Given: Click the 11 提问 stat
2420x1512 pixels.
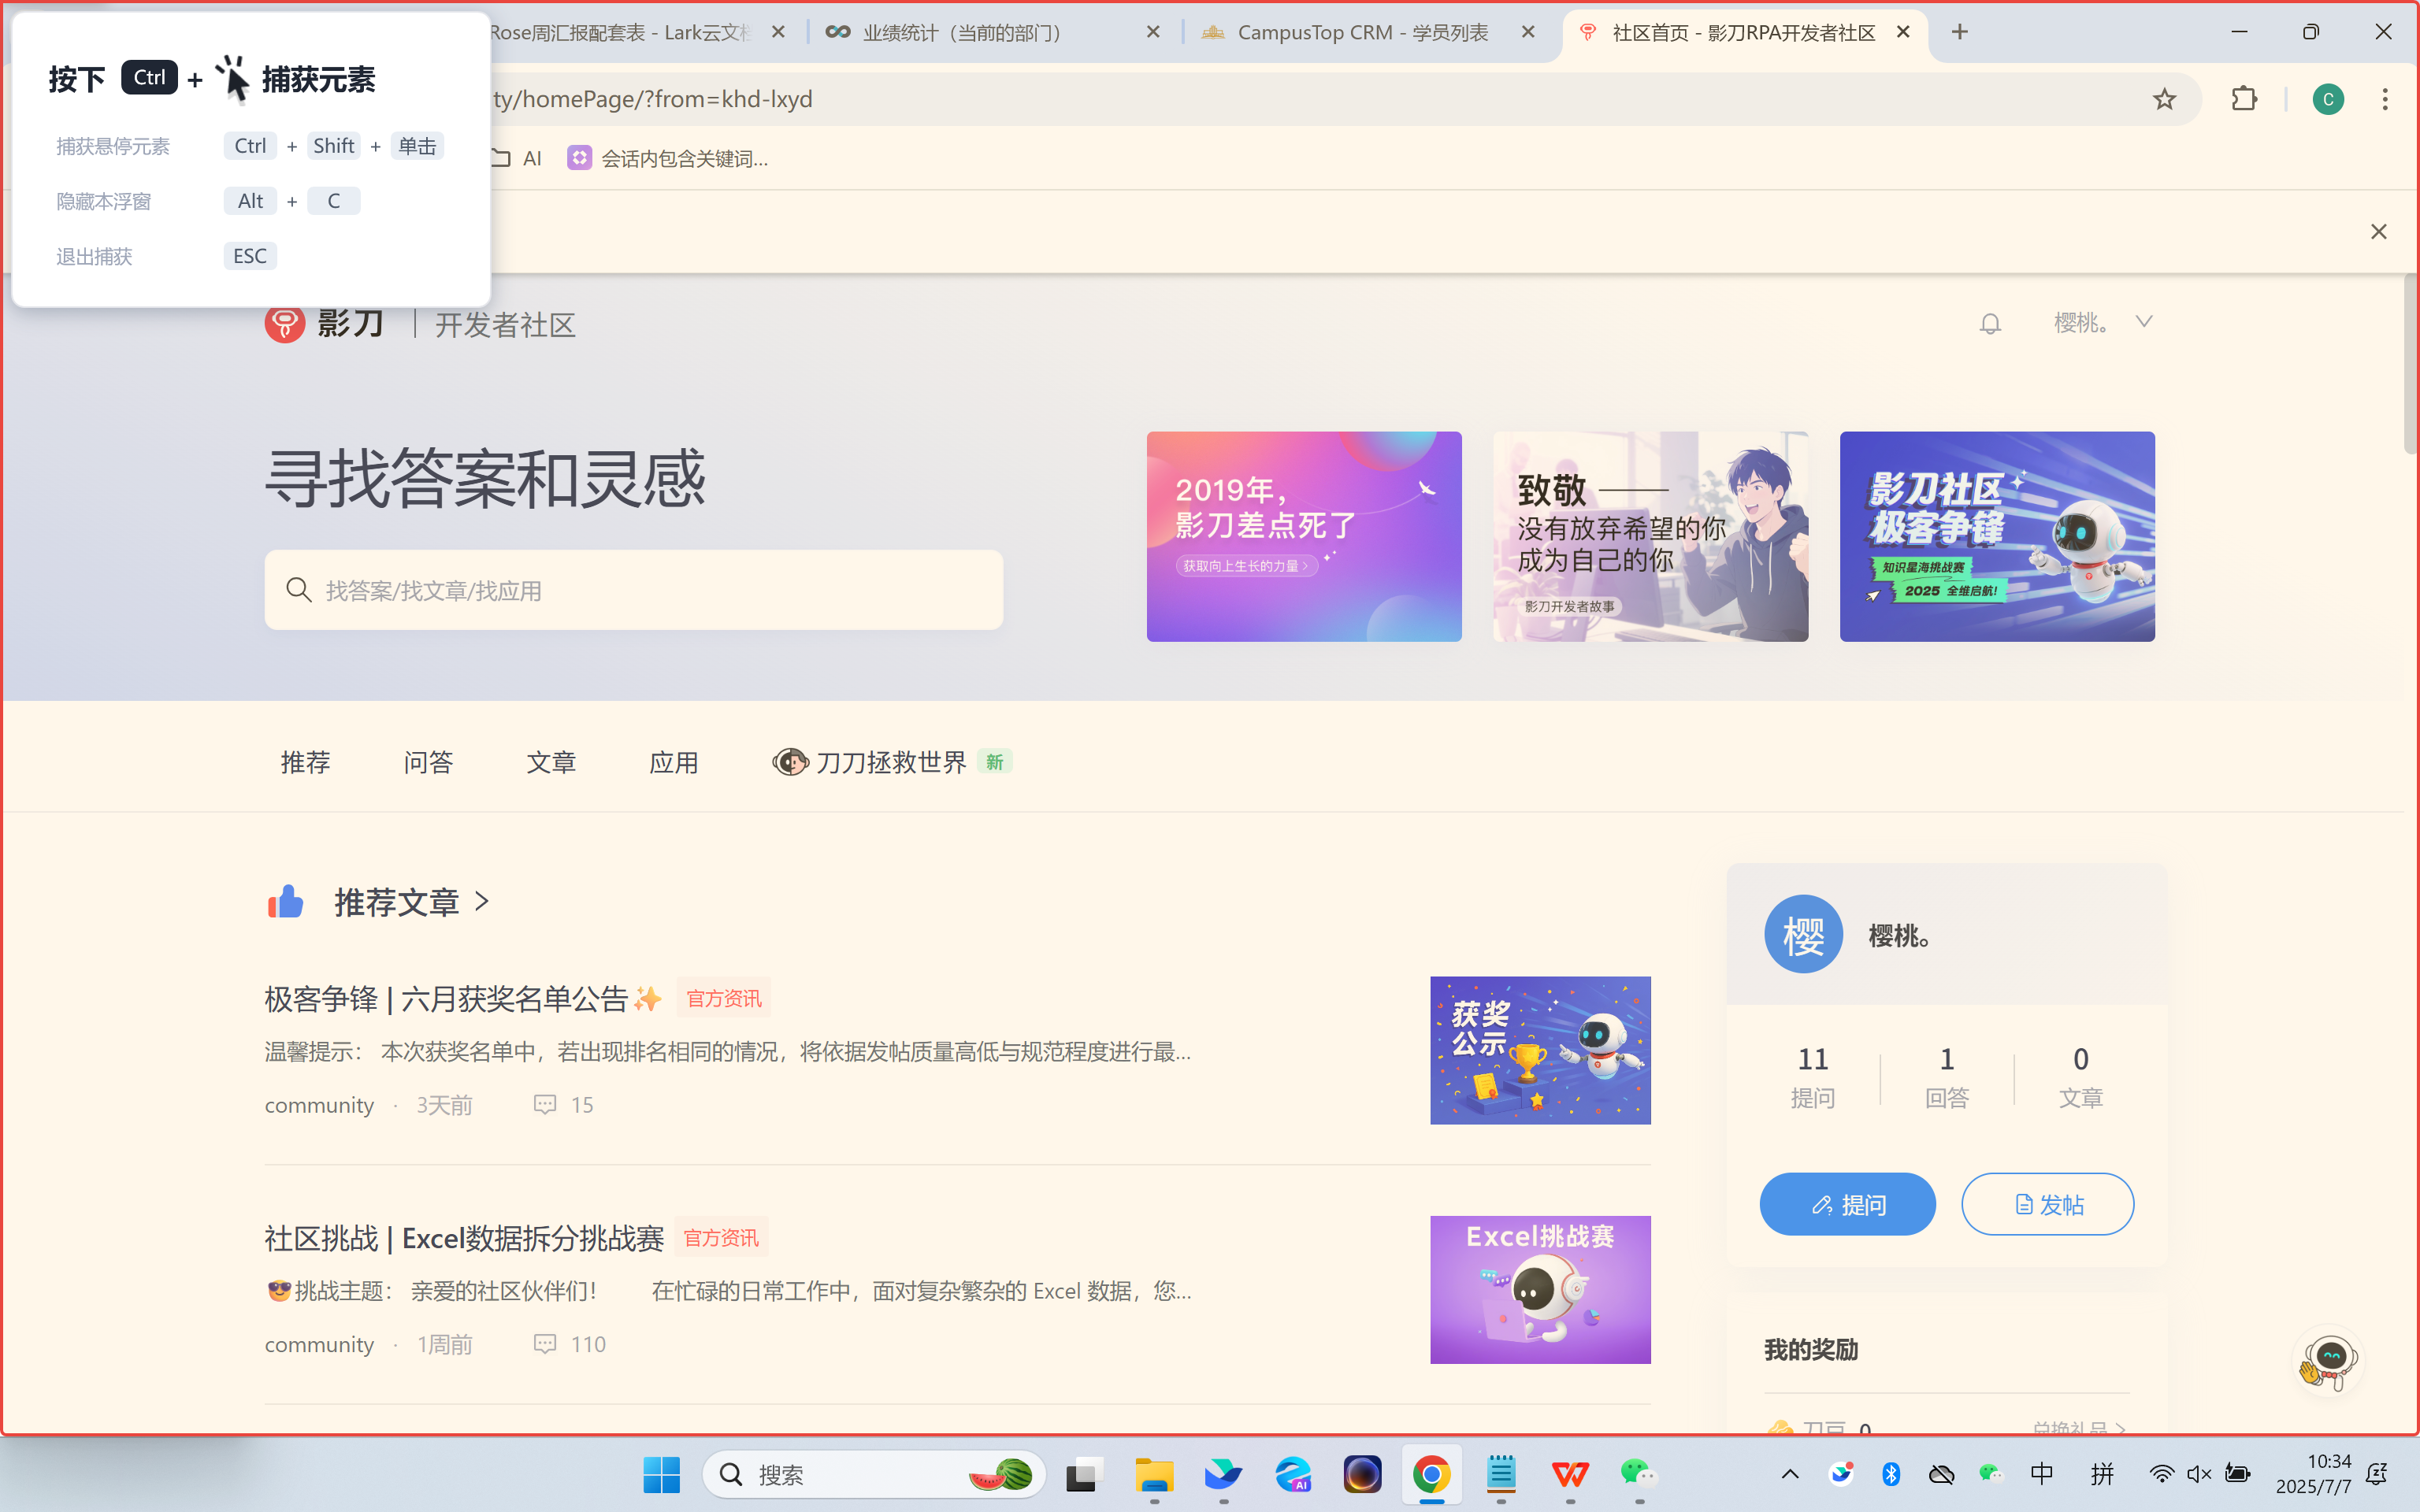Looking at the screenshot, I should click(1813, 1077).
